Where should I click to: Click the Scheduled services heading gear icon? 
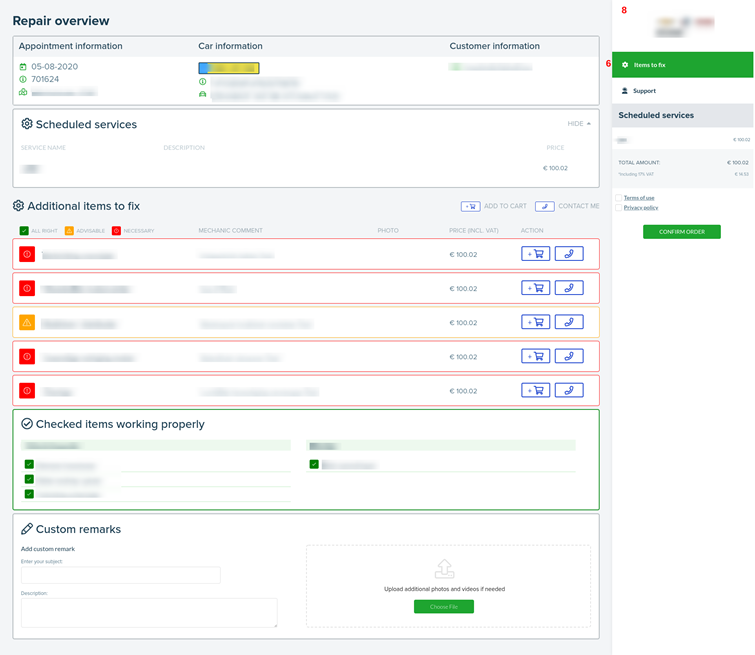tap(27, 125)
